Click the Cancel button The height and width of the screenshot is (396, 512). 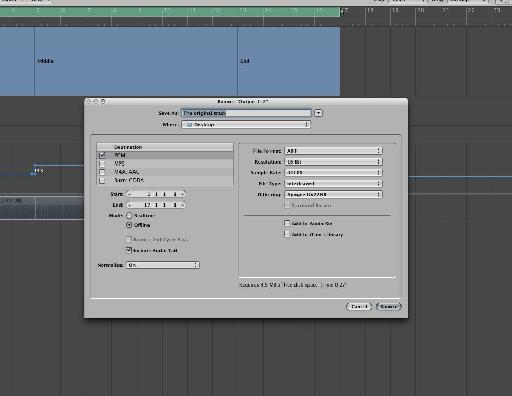click(359, 306)
